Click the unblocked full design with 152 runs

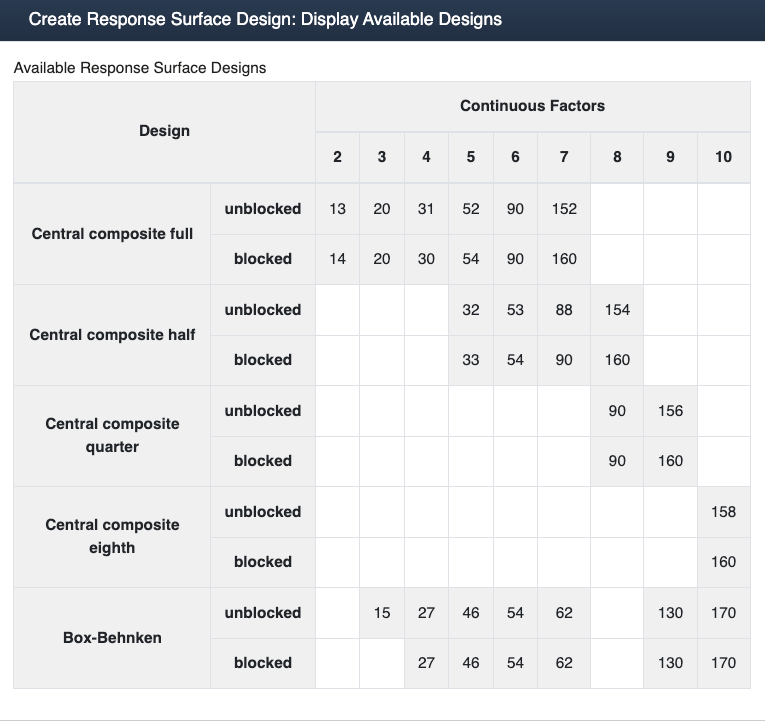click(x=564, y=209)
